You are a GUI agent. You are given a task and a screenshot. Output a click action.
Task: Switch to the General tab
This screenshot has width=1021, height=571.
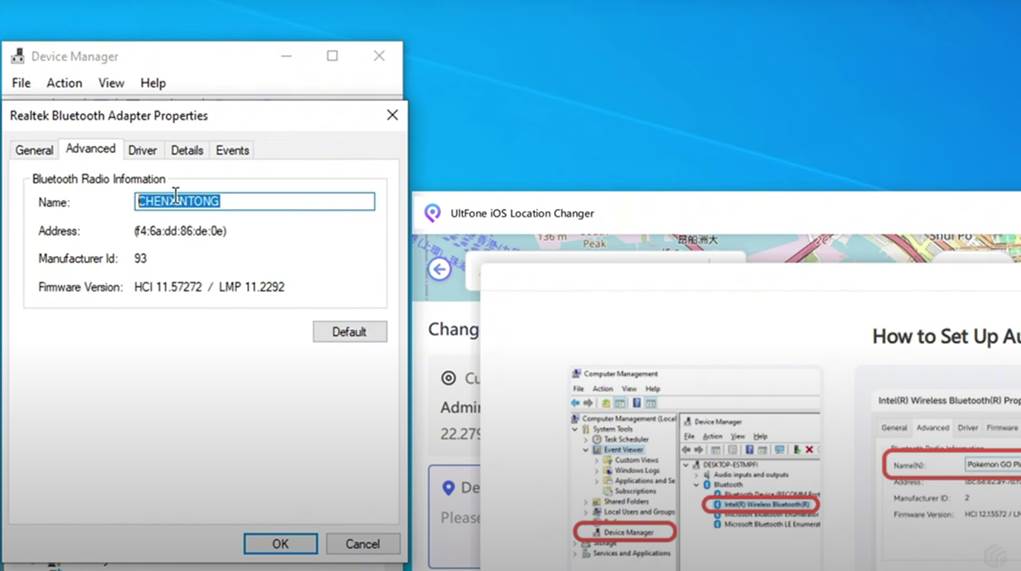(34, 150)
